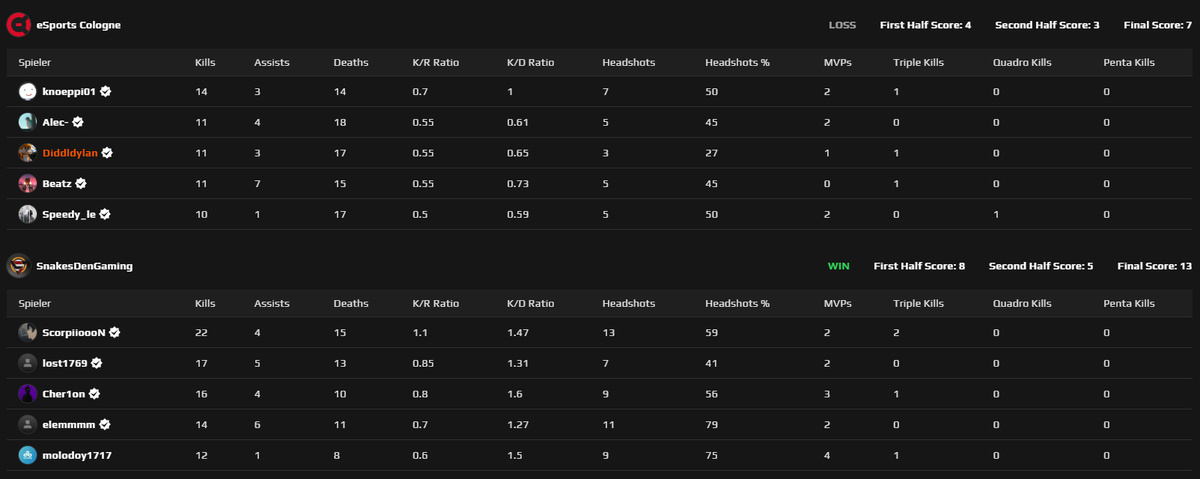Click elemmmm's default avatar

coord(27,424)
